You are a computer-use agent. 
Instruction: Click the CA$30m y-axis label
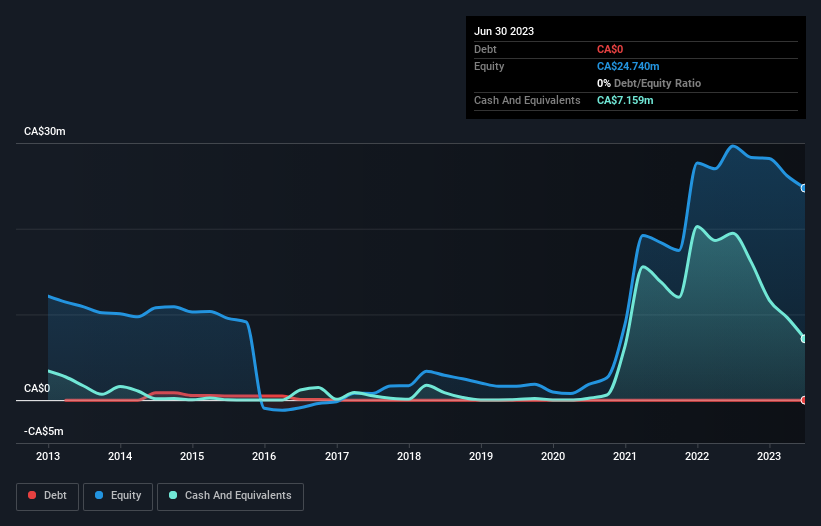pos(45,131)
